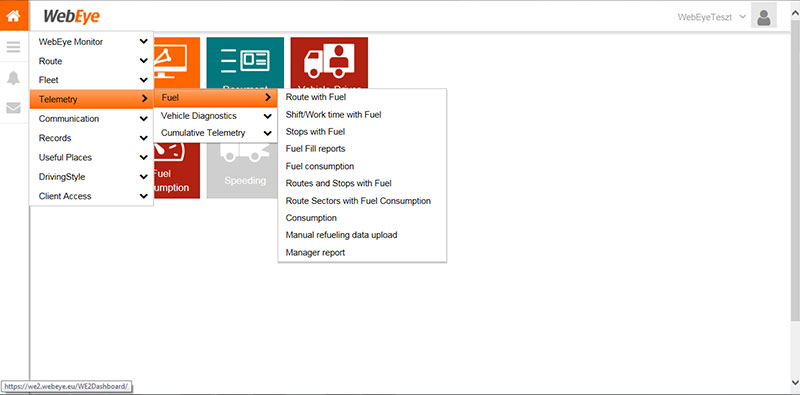
Task: Click scrollbar down arrow at bottom right
Action: coord(795,382)
